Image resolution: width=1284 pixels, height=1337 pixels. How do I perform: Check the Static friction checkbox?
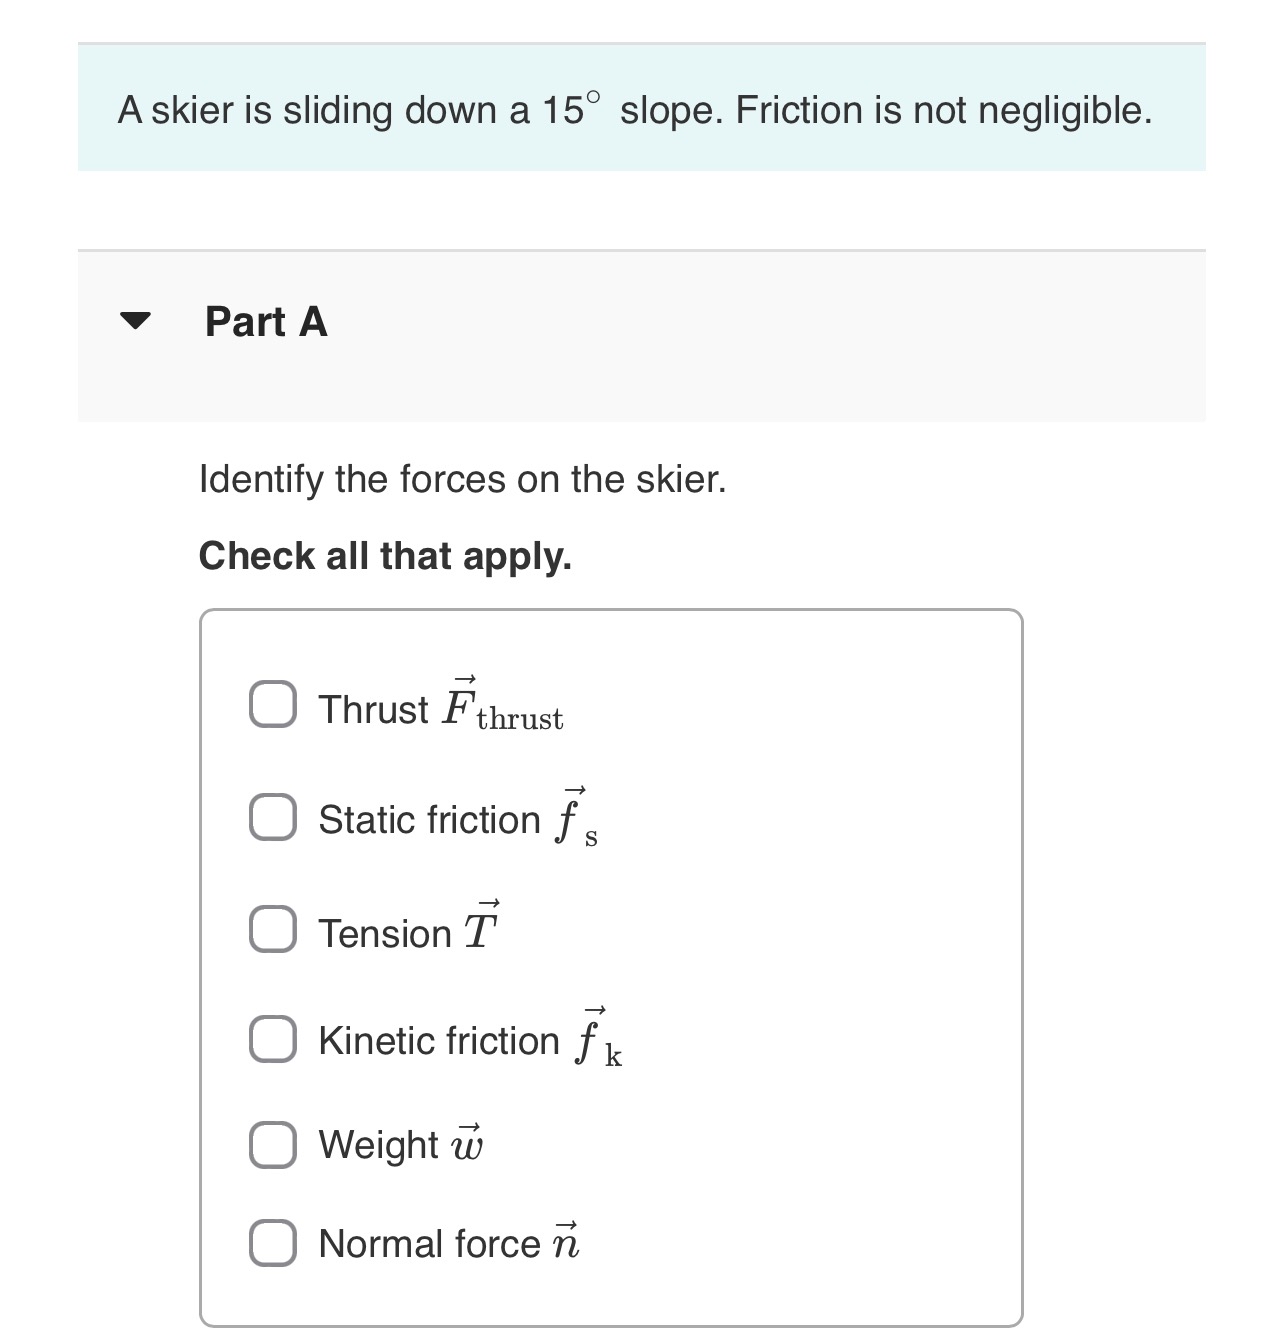coord(272,818)
